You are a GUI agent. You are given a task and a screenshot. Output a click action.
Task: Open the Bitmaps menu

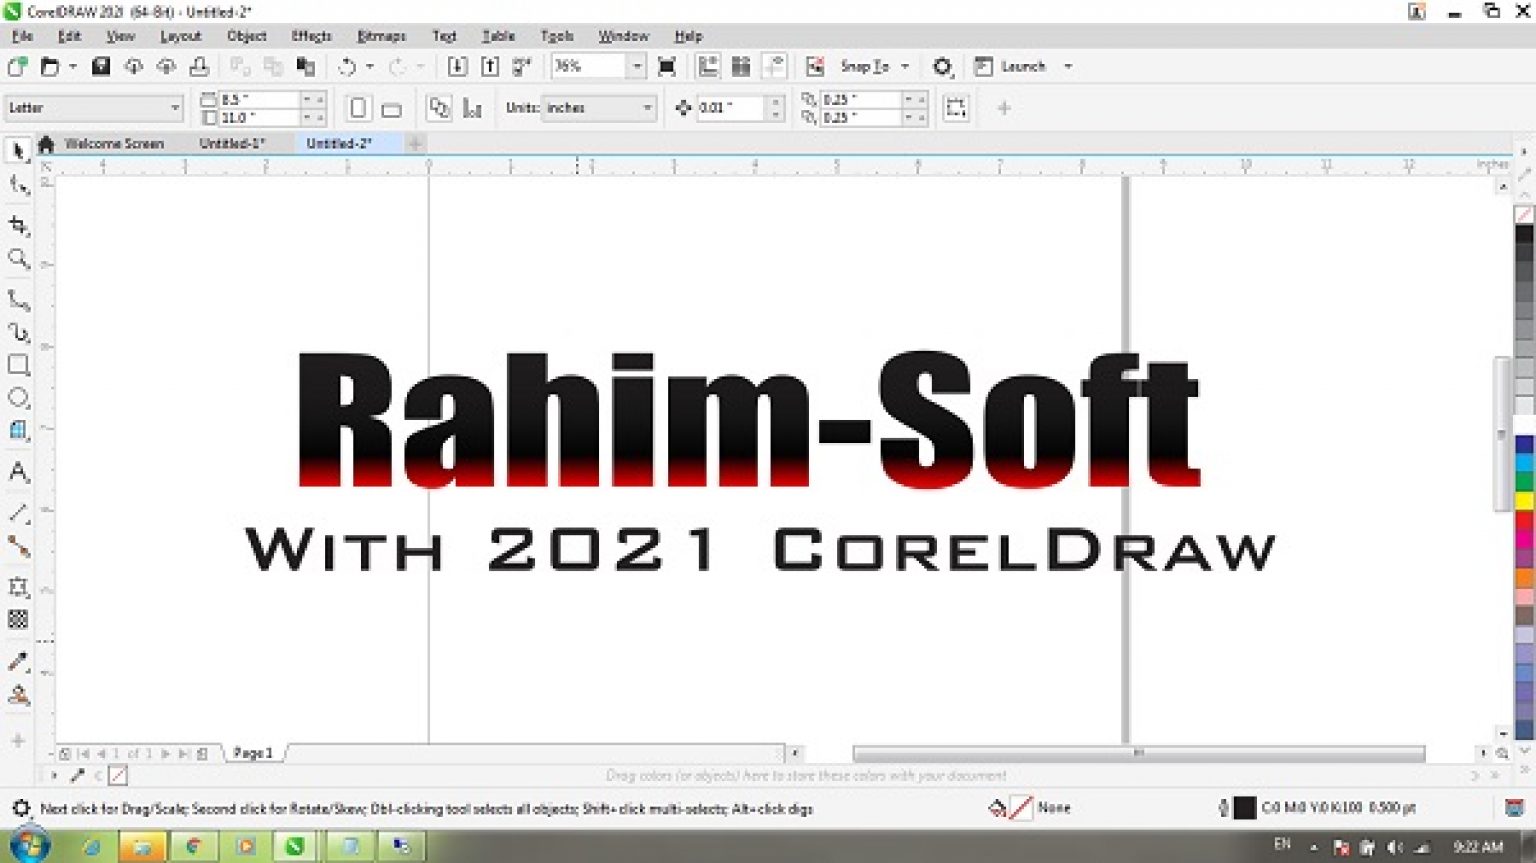tap(380, 36)
